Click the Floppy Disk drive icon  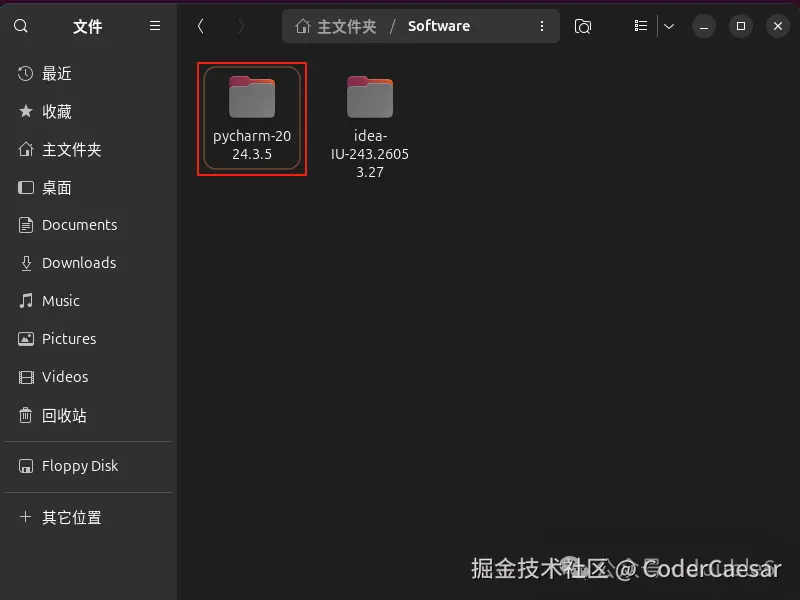click(26, 466)
